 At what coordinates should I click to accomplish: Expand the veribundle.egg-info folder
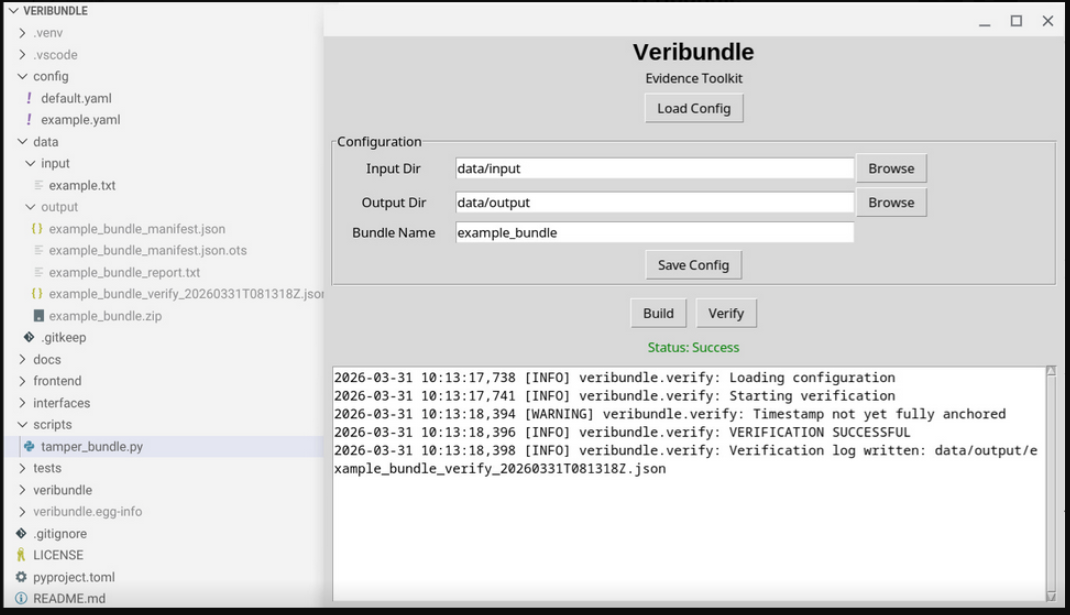pyautogui.click(x=22, y=511)
